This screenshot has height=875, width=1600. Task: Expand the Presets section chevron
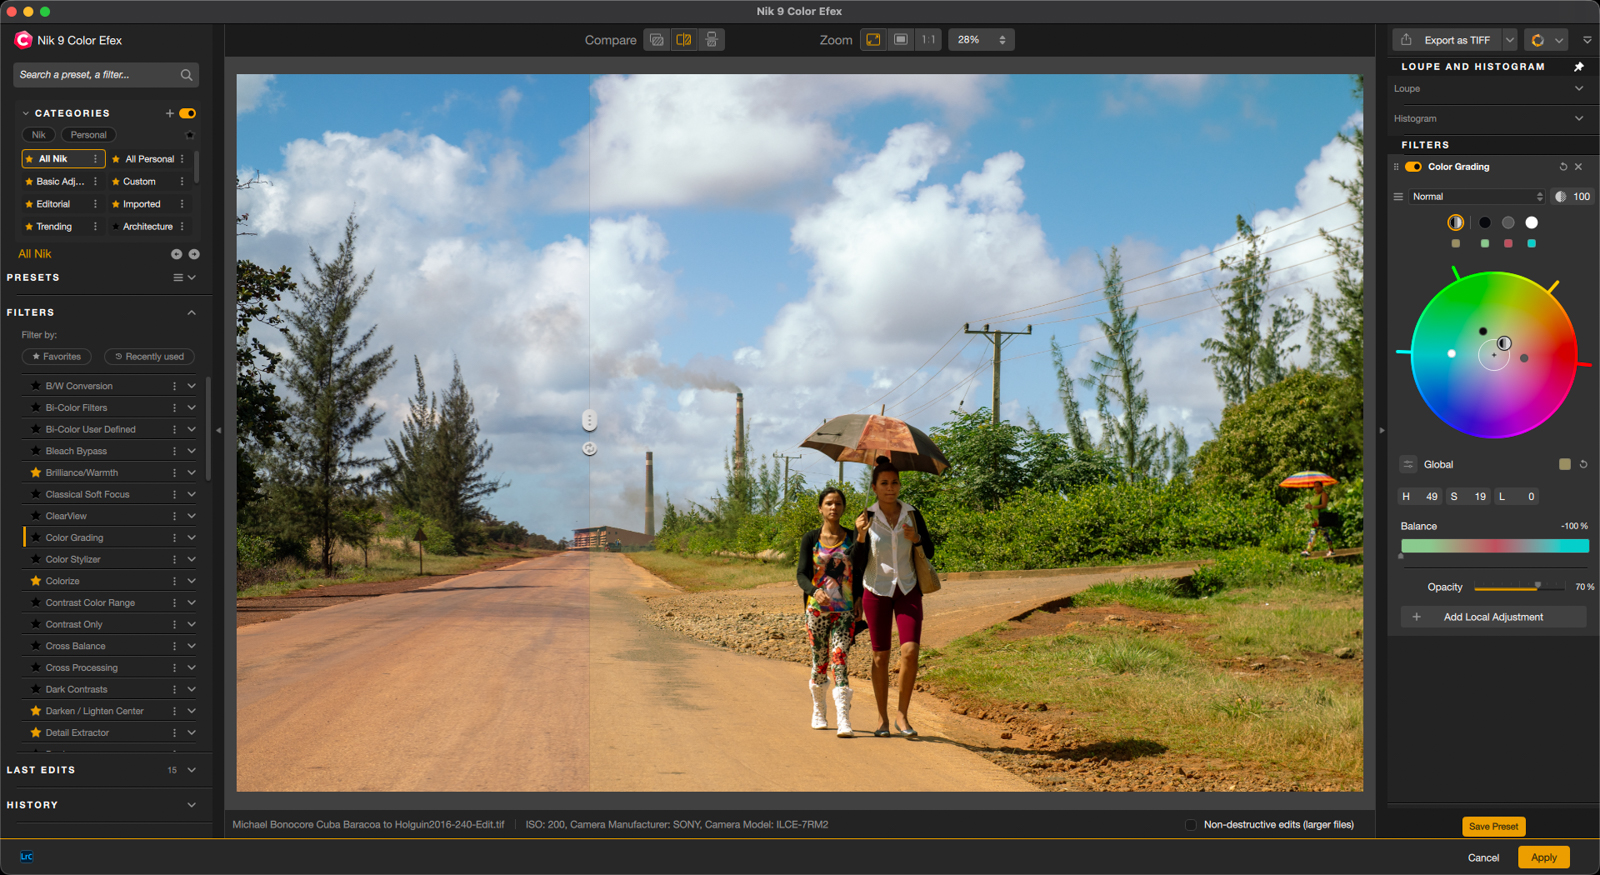192,278
